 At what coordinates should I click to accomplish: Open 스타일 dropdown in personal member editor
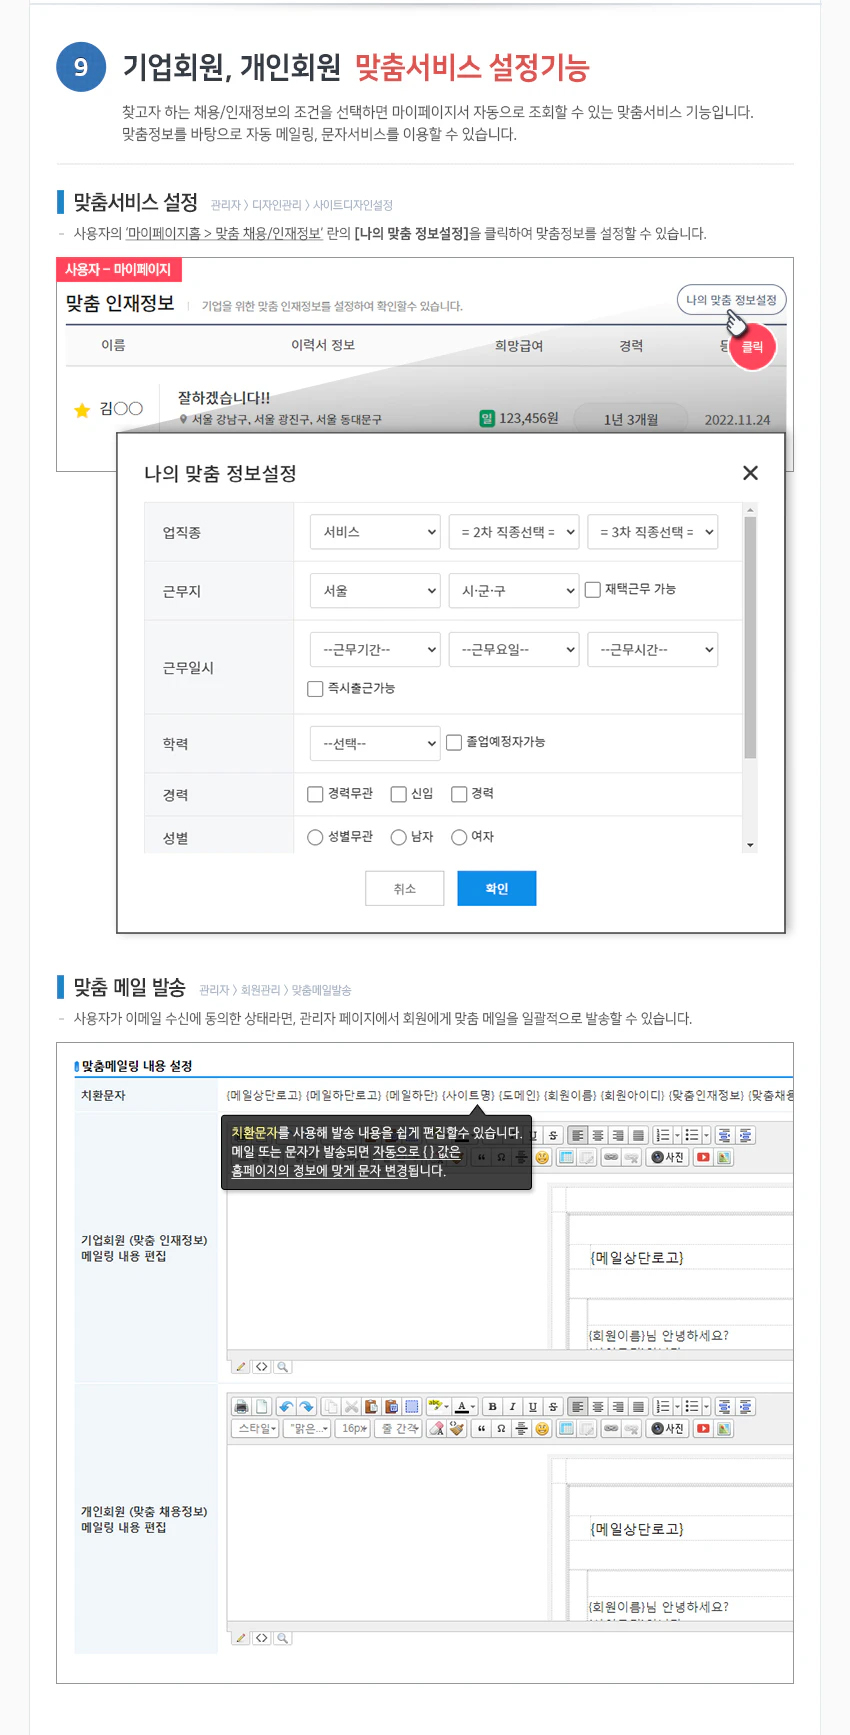click(257, 1429)
